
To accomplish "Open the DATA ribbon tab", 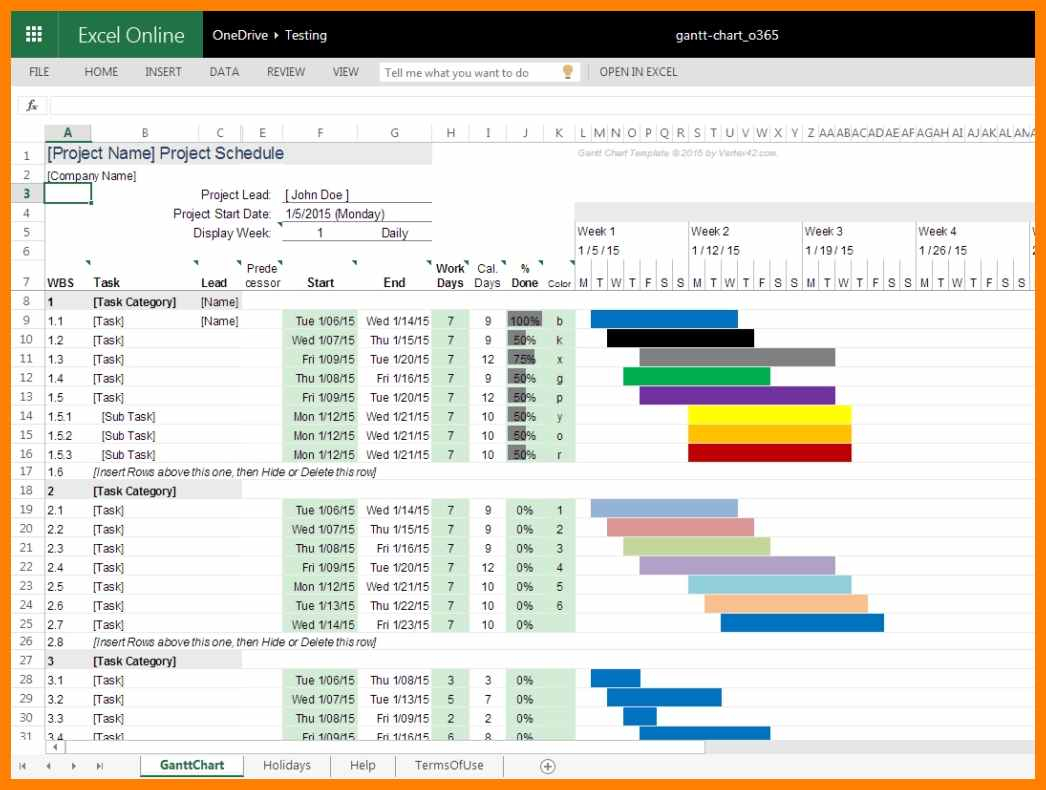I will [x=224, y=71].
